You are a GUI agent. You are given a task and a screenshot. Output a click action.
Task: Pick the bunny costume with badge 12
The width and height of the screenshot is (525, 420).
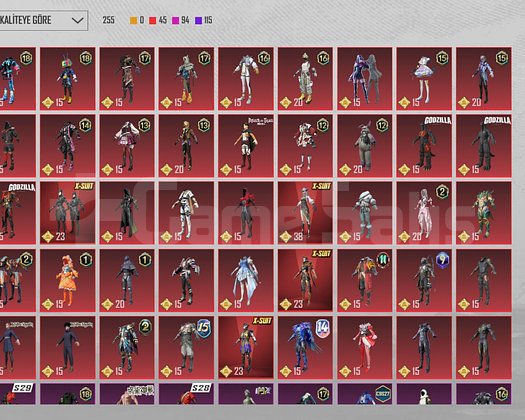point(365,146)
